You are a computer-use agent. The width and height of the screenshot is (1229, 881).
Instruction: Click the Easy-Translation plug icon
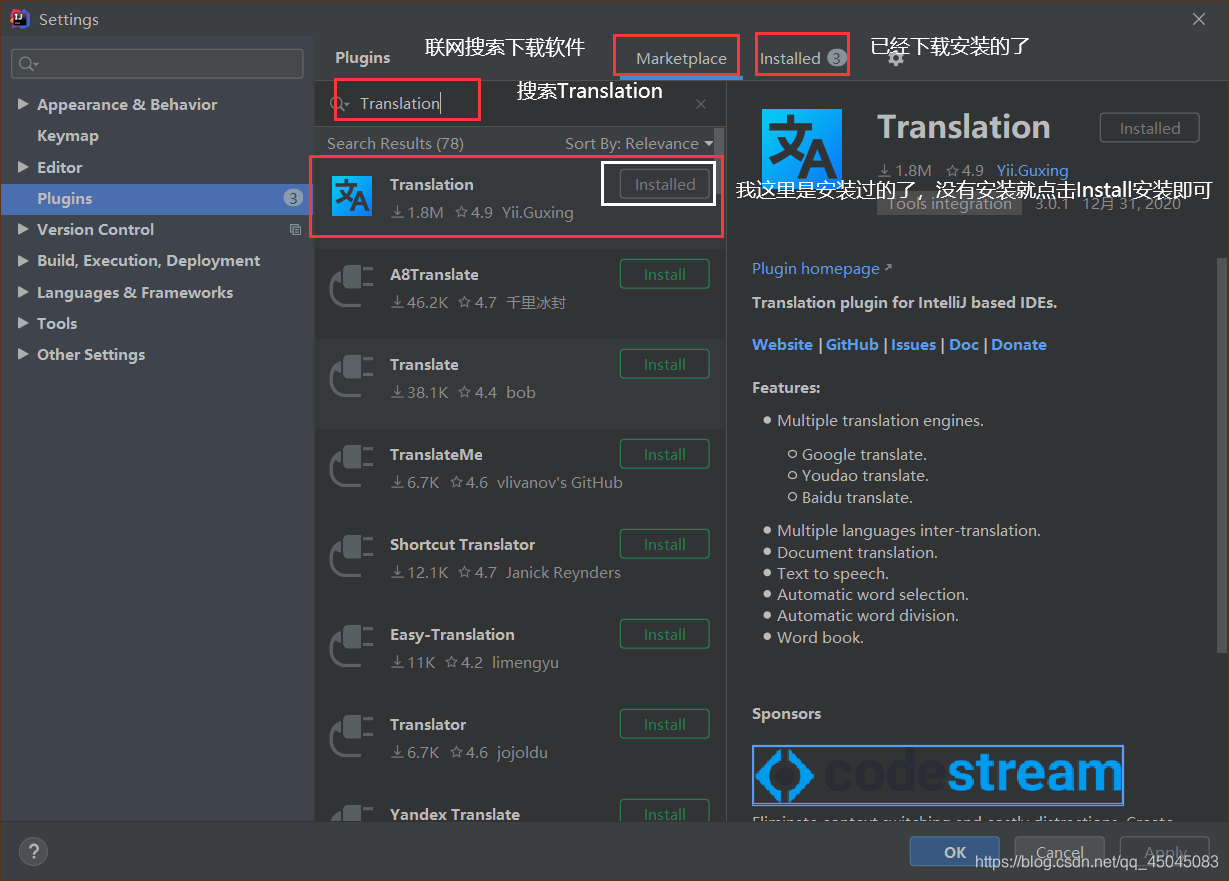[x=352, y=647]
